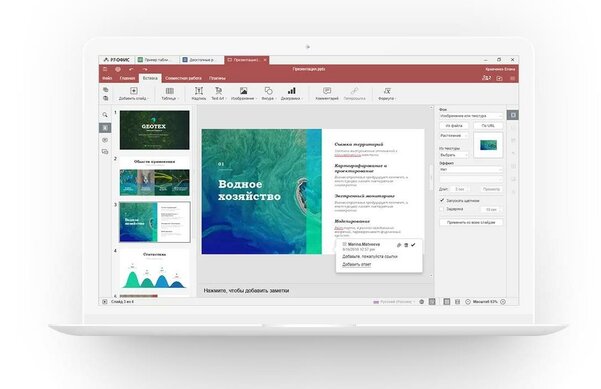Screen dimensions: 601x389
Task: Resolve Marina Matveeva's comment with the checkmark
Action: [413, 245]
